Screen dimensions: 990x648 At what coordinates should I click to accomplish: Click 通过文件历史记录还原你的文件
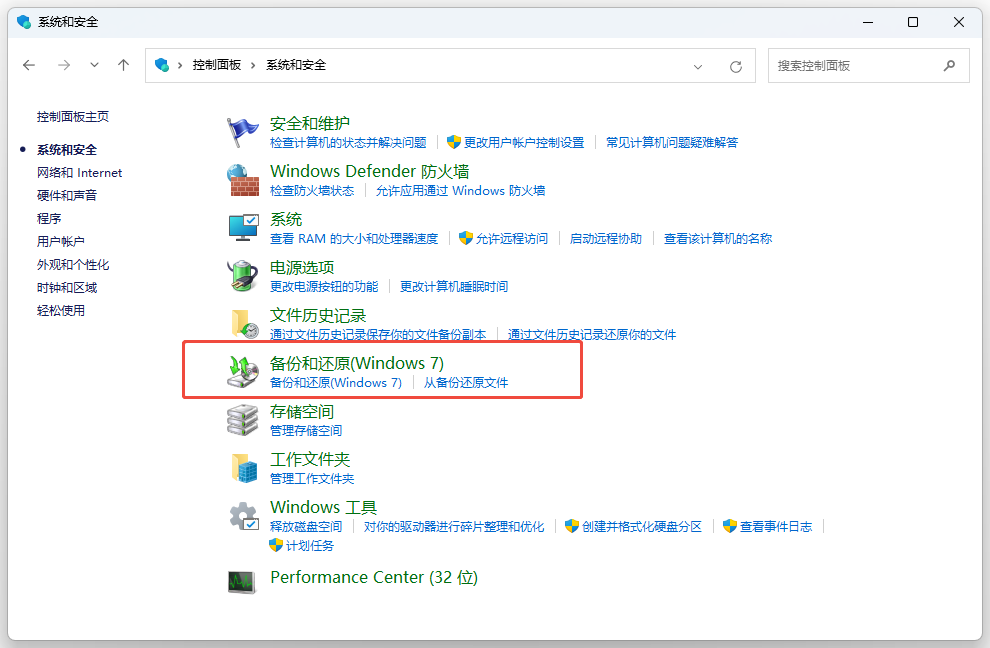click(592, 335)
